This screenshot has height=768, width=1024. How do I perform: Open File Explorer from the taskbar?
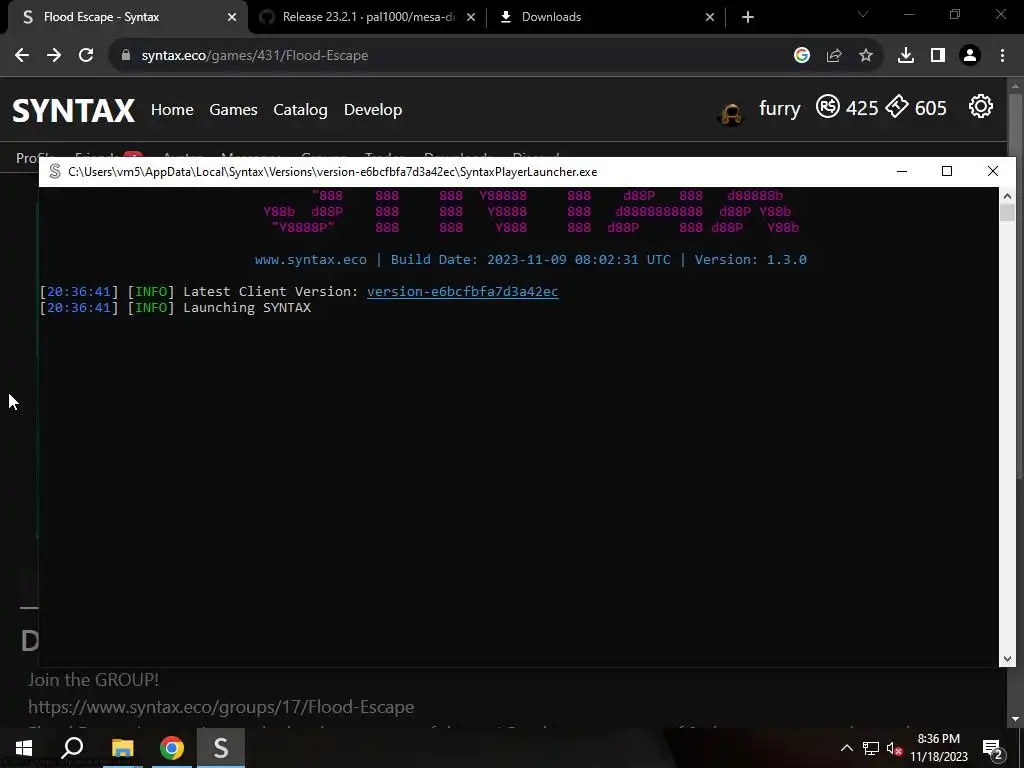[122, 748]
